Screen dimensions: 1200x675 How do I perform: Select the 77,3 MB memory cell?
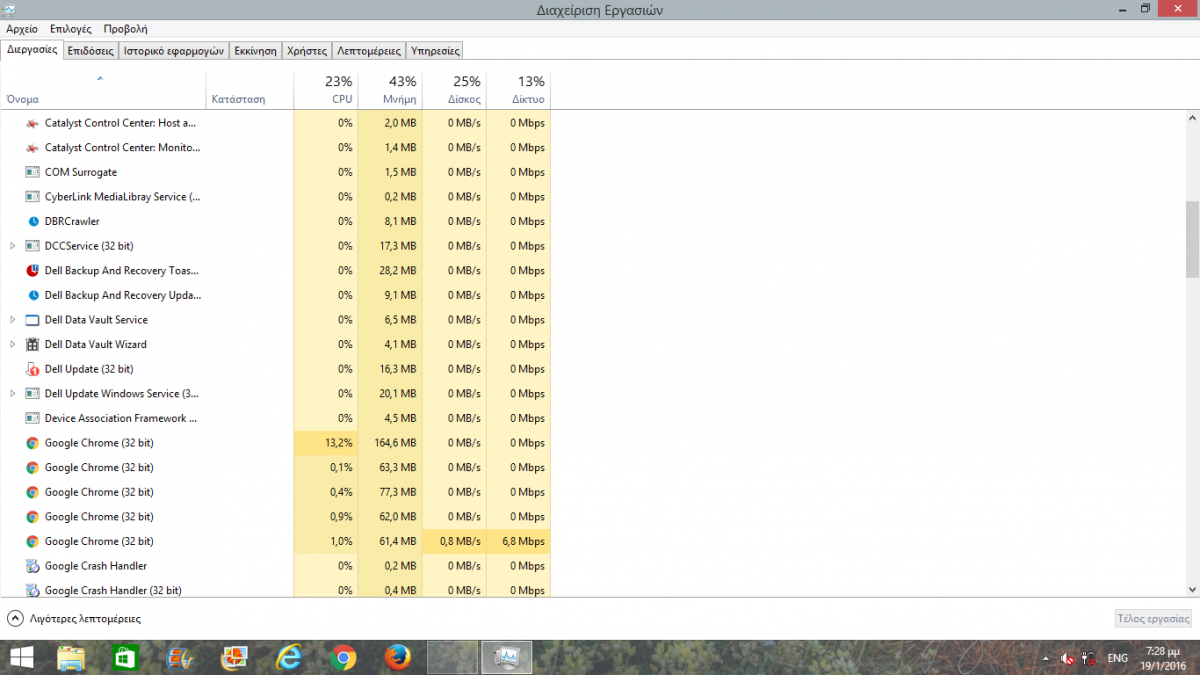(390, 492)
